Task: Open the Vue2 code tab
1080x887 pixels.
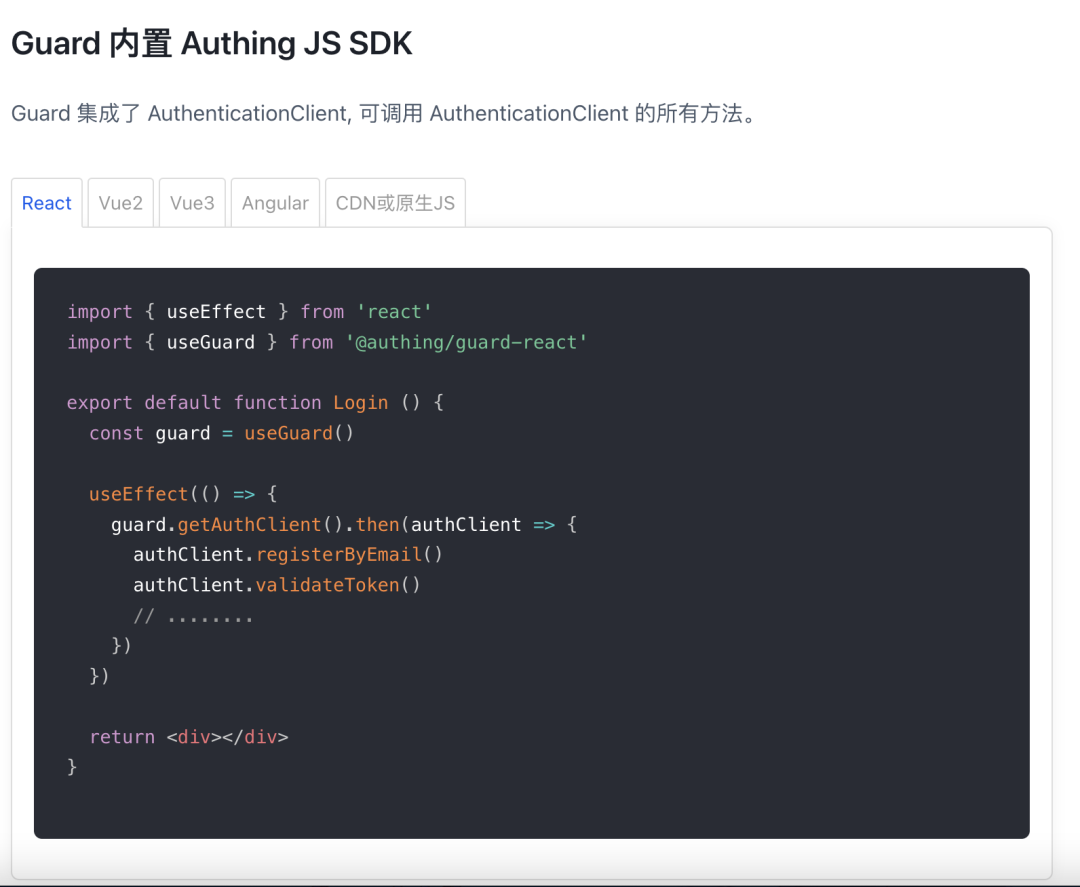Action: [x=121, y=203]
